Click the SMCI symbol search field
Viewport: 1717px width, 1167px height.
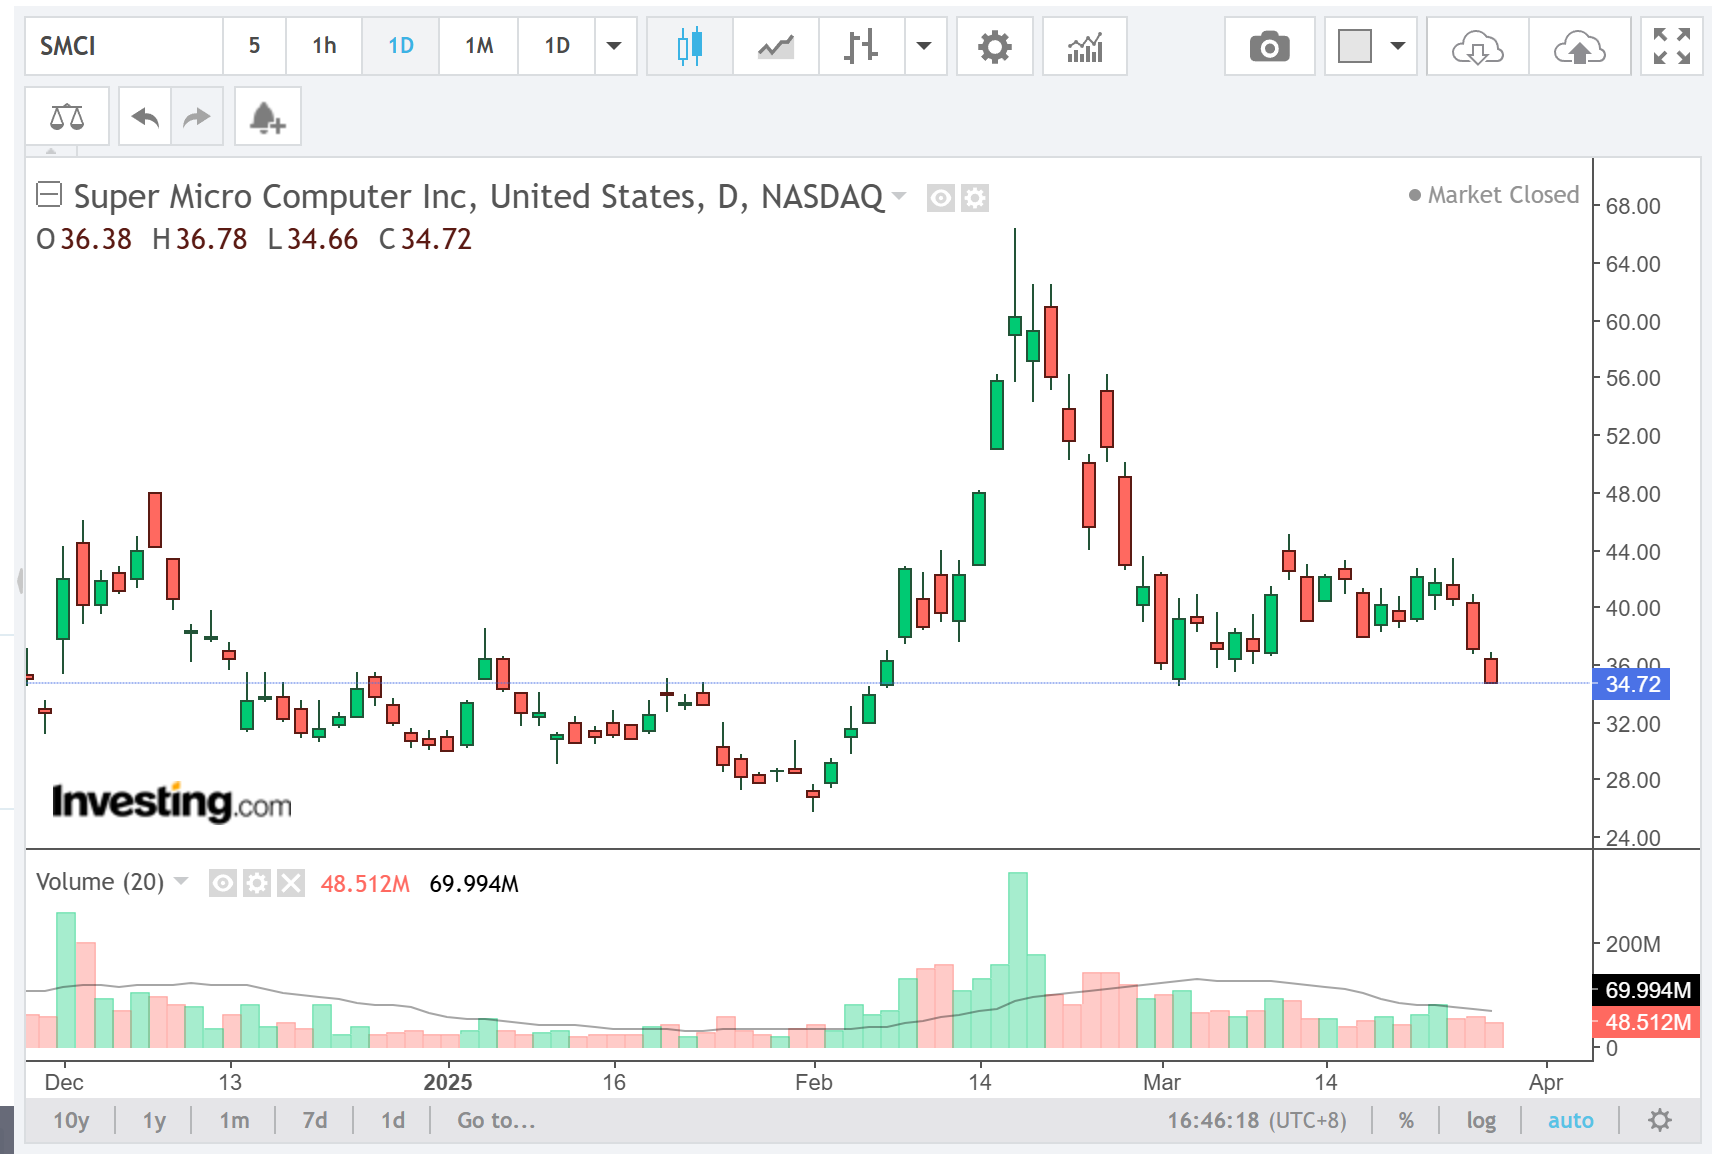tap(124, 46)
